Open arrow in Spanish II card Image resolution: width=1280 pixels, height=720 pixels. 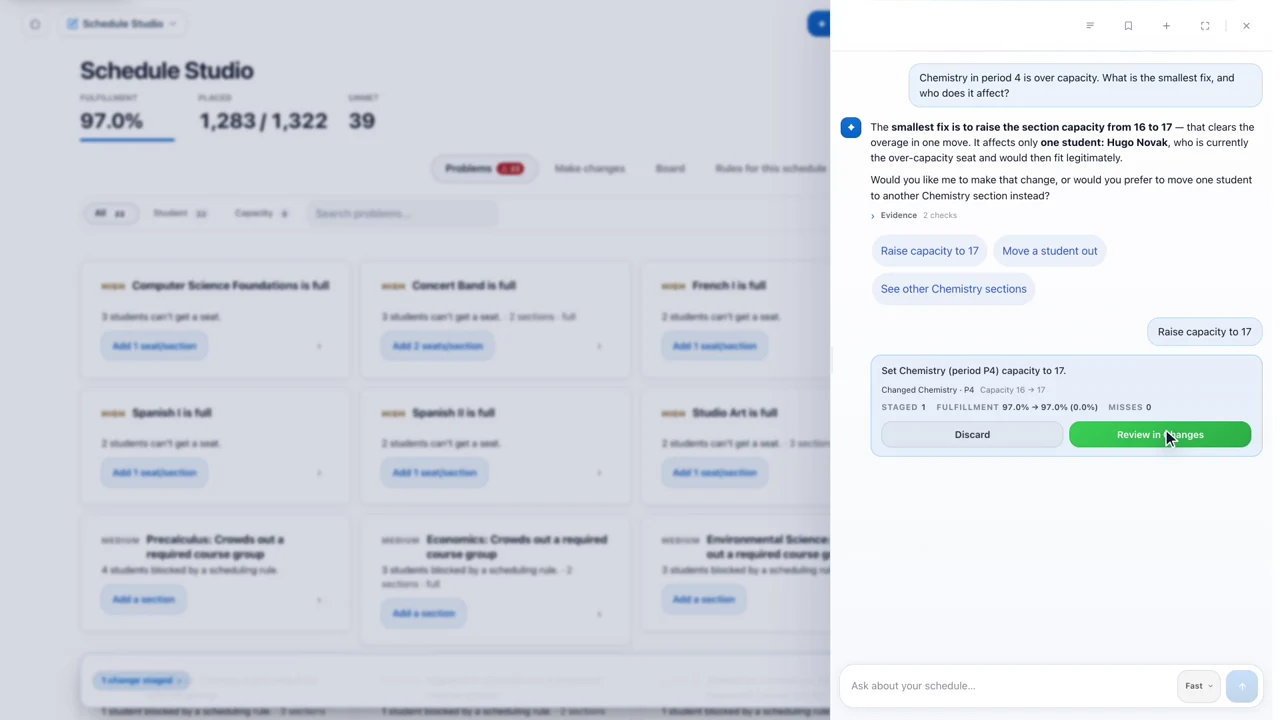[599, 472]
